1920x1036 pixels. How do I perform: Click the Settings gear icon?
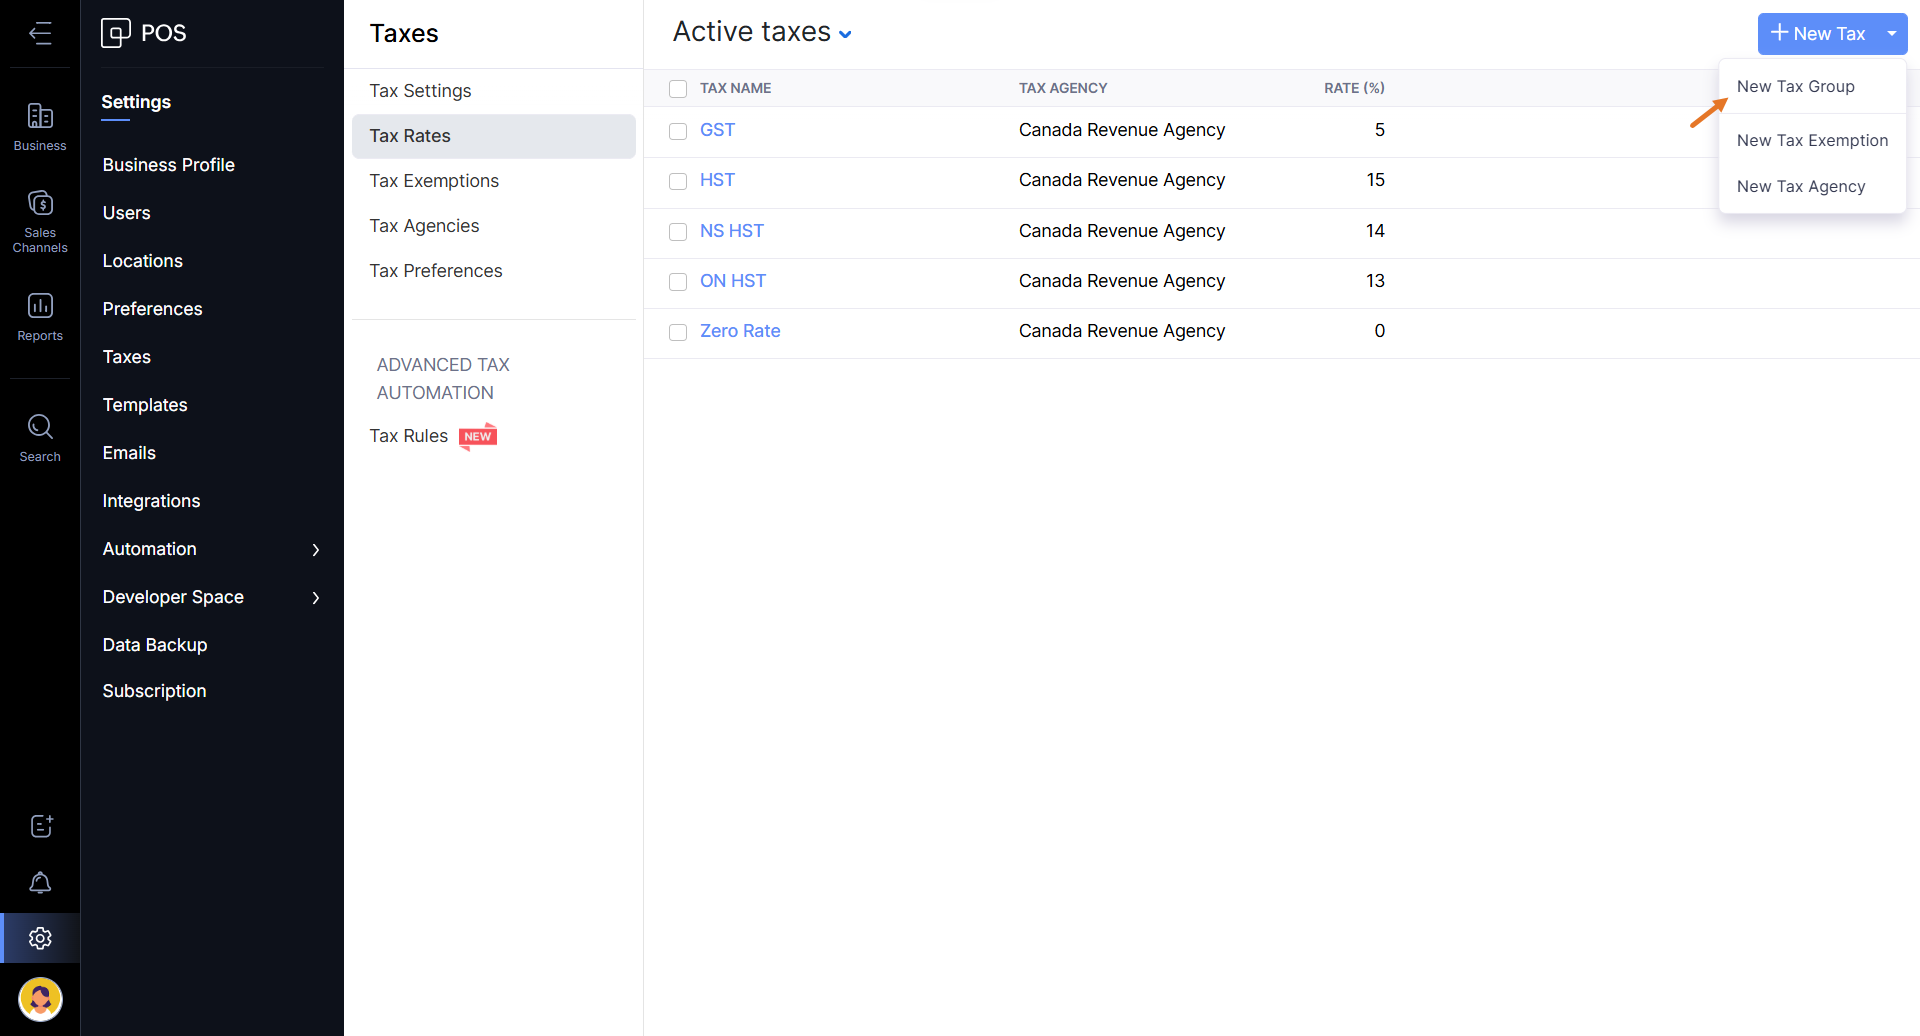(x=40, y=938)
